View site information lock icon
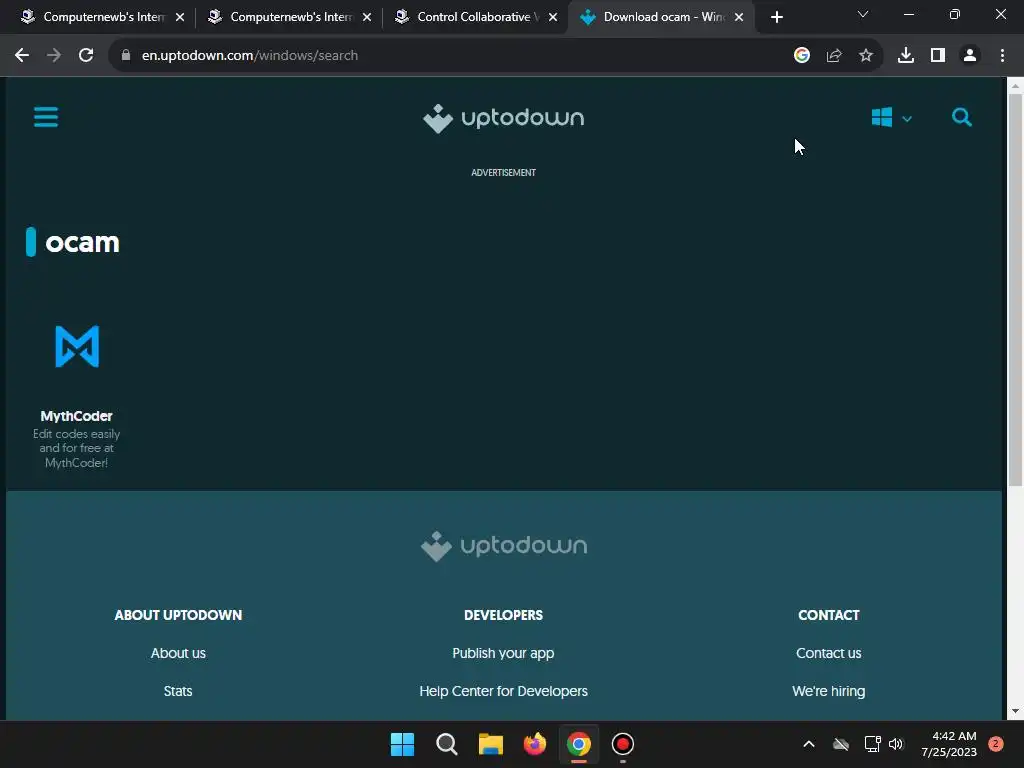Image resolution: width=1024 pixels, height=768 pixels. pyautogui.click(x=125, y=56)
